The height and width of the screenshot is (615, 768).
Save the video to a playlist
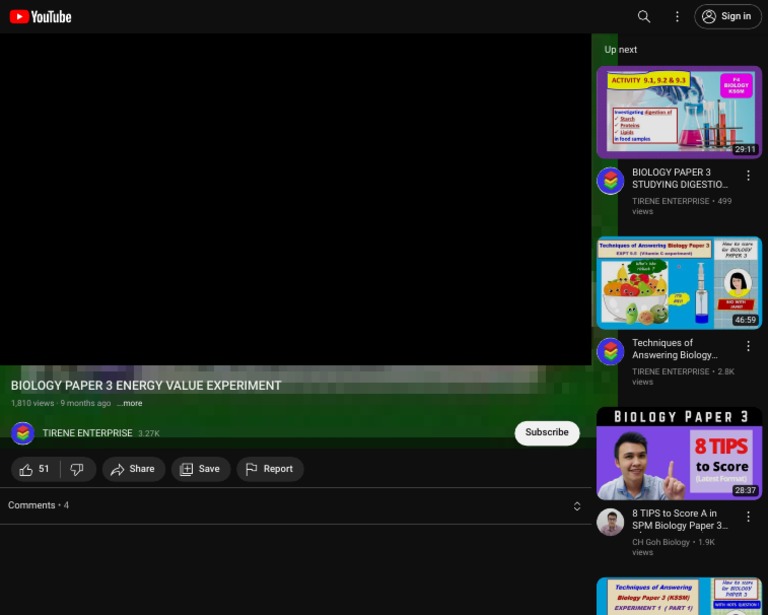(200, 469)
